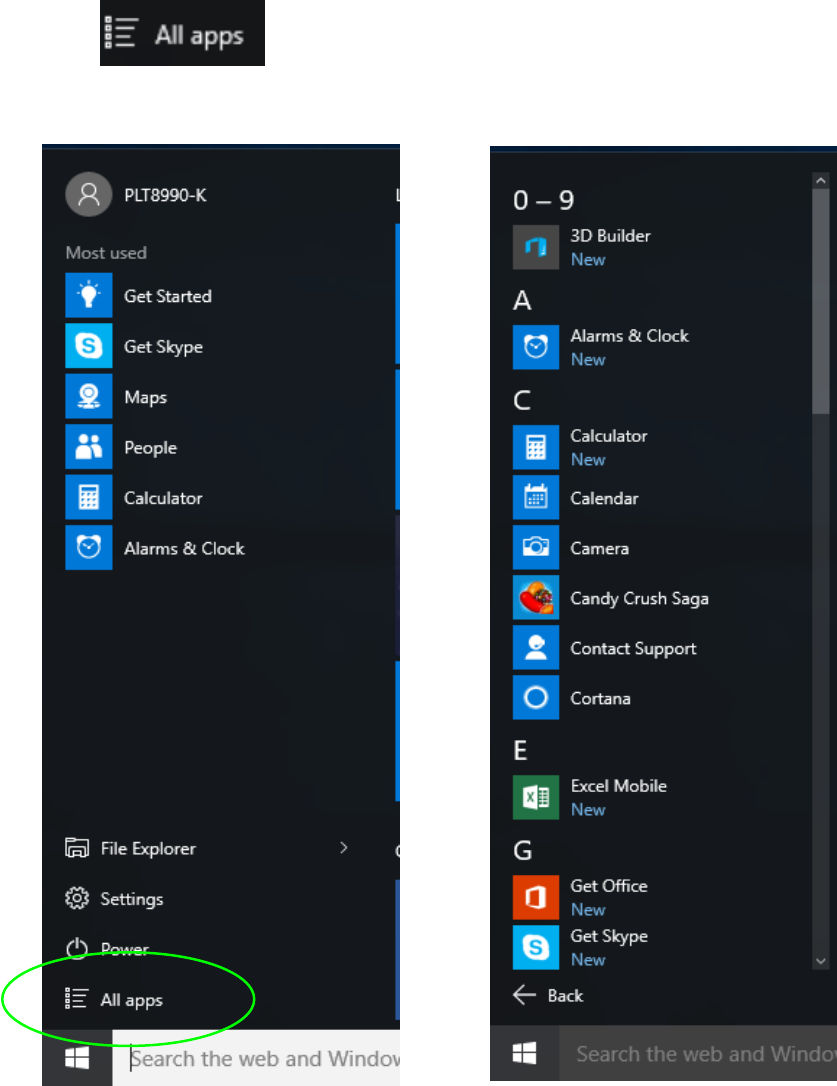Click Power text label
837x1086 pixels.
[x=125, y=949]
